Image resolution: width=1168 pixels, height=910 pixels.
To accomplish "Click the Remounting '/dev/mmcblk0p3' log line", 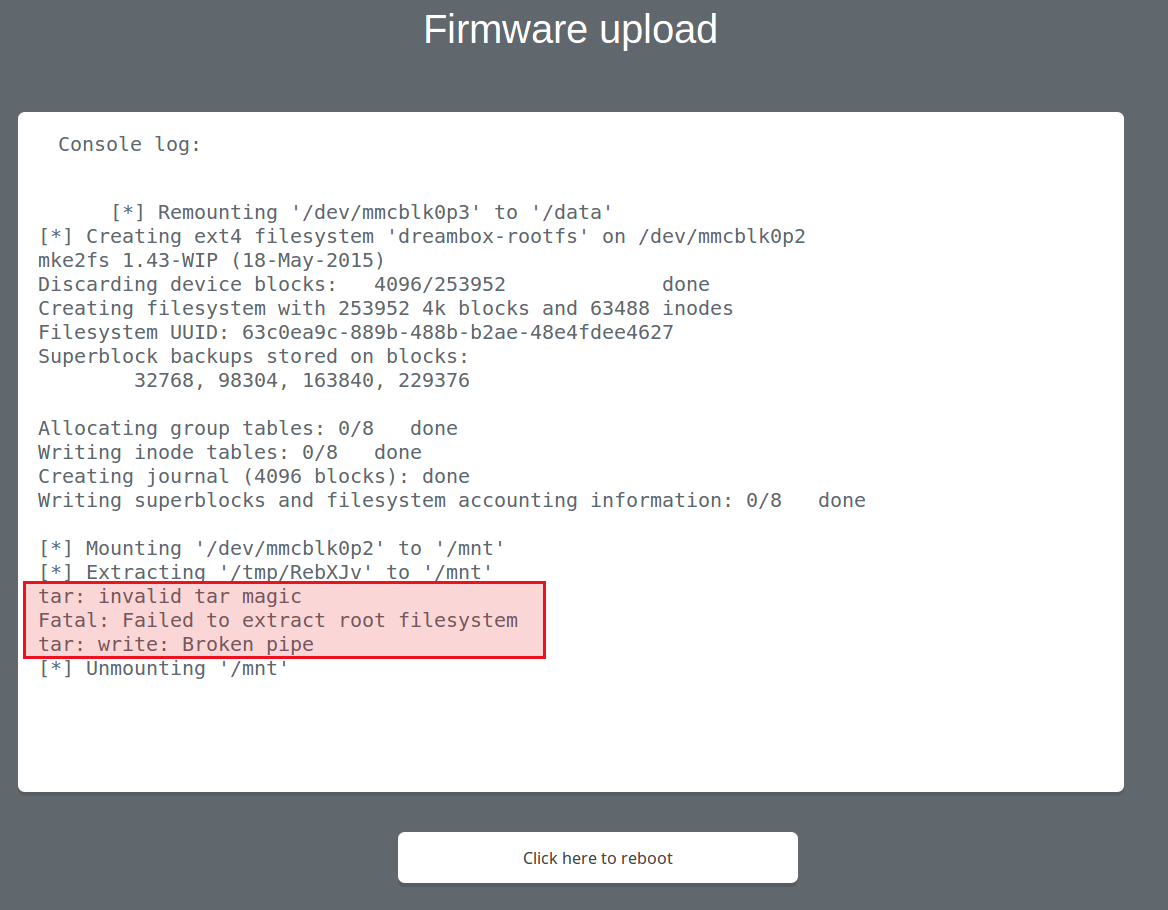I will [361, 212].
